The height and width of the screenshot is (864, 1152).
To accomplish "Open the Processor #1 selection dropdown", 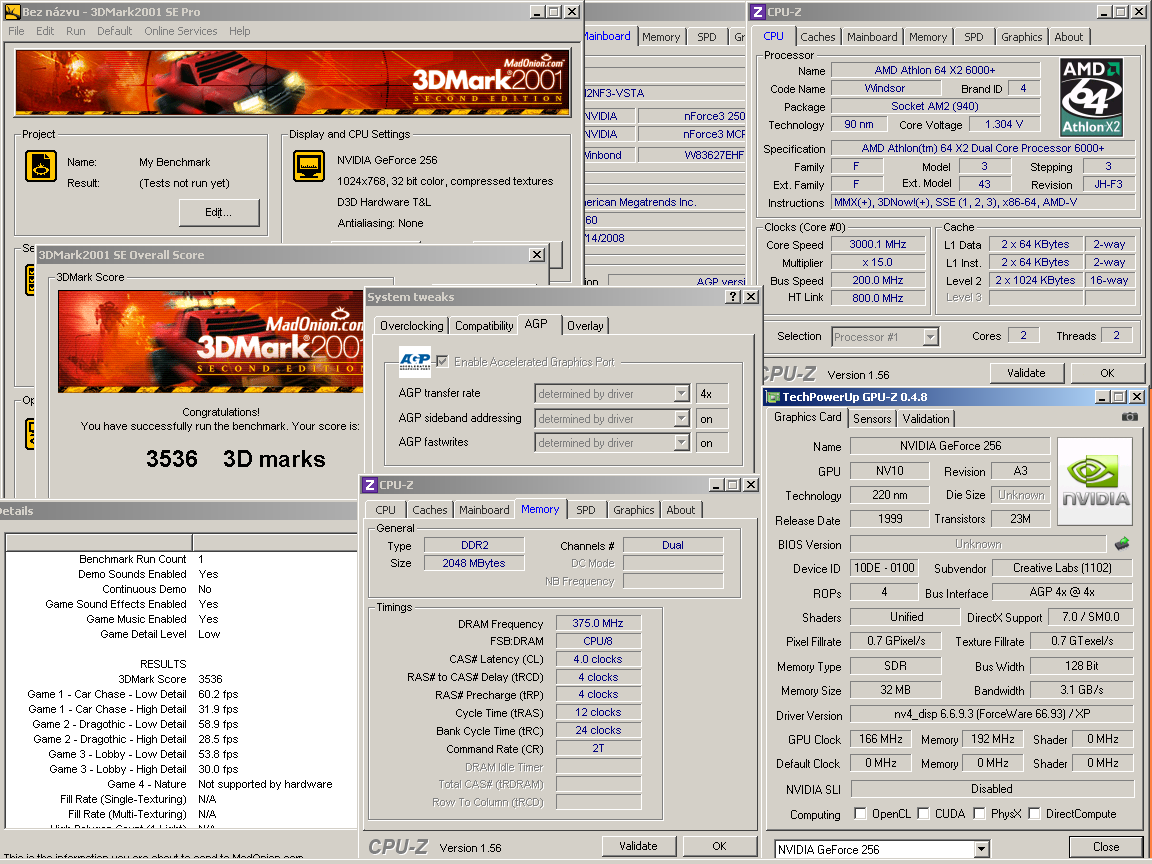I will [930, 336].
